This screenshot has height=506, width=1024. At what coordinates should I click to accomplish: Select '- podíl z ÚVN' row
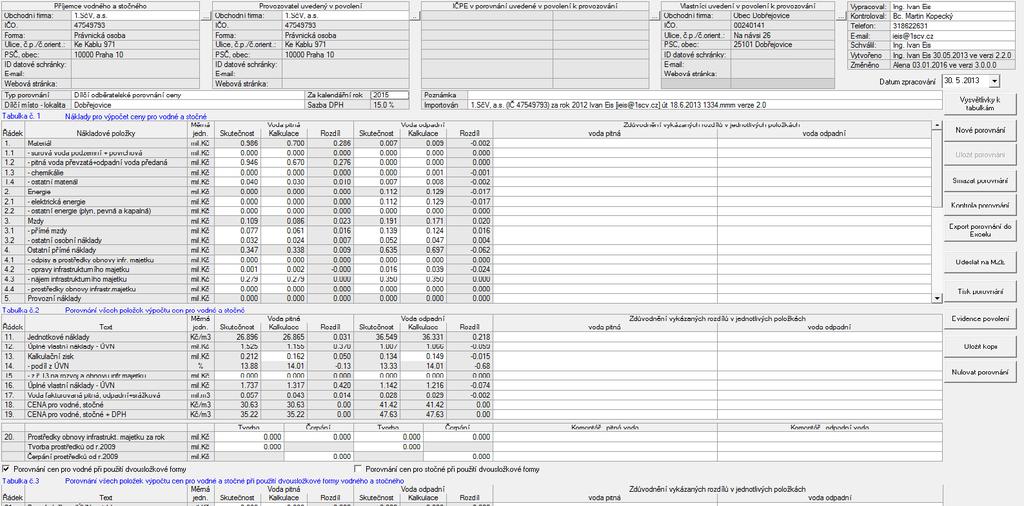point(106,366)
